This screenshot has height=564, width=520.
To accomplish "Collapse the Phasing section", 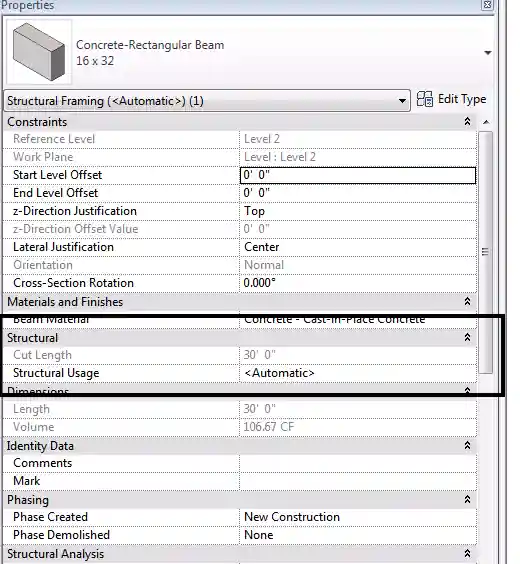I will [x=467, y=499].
